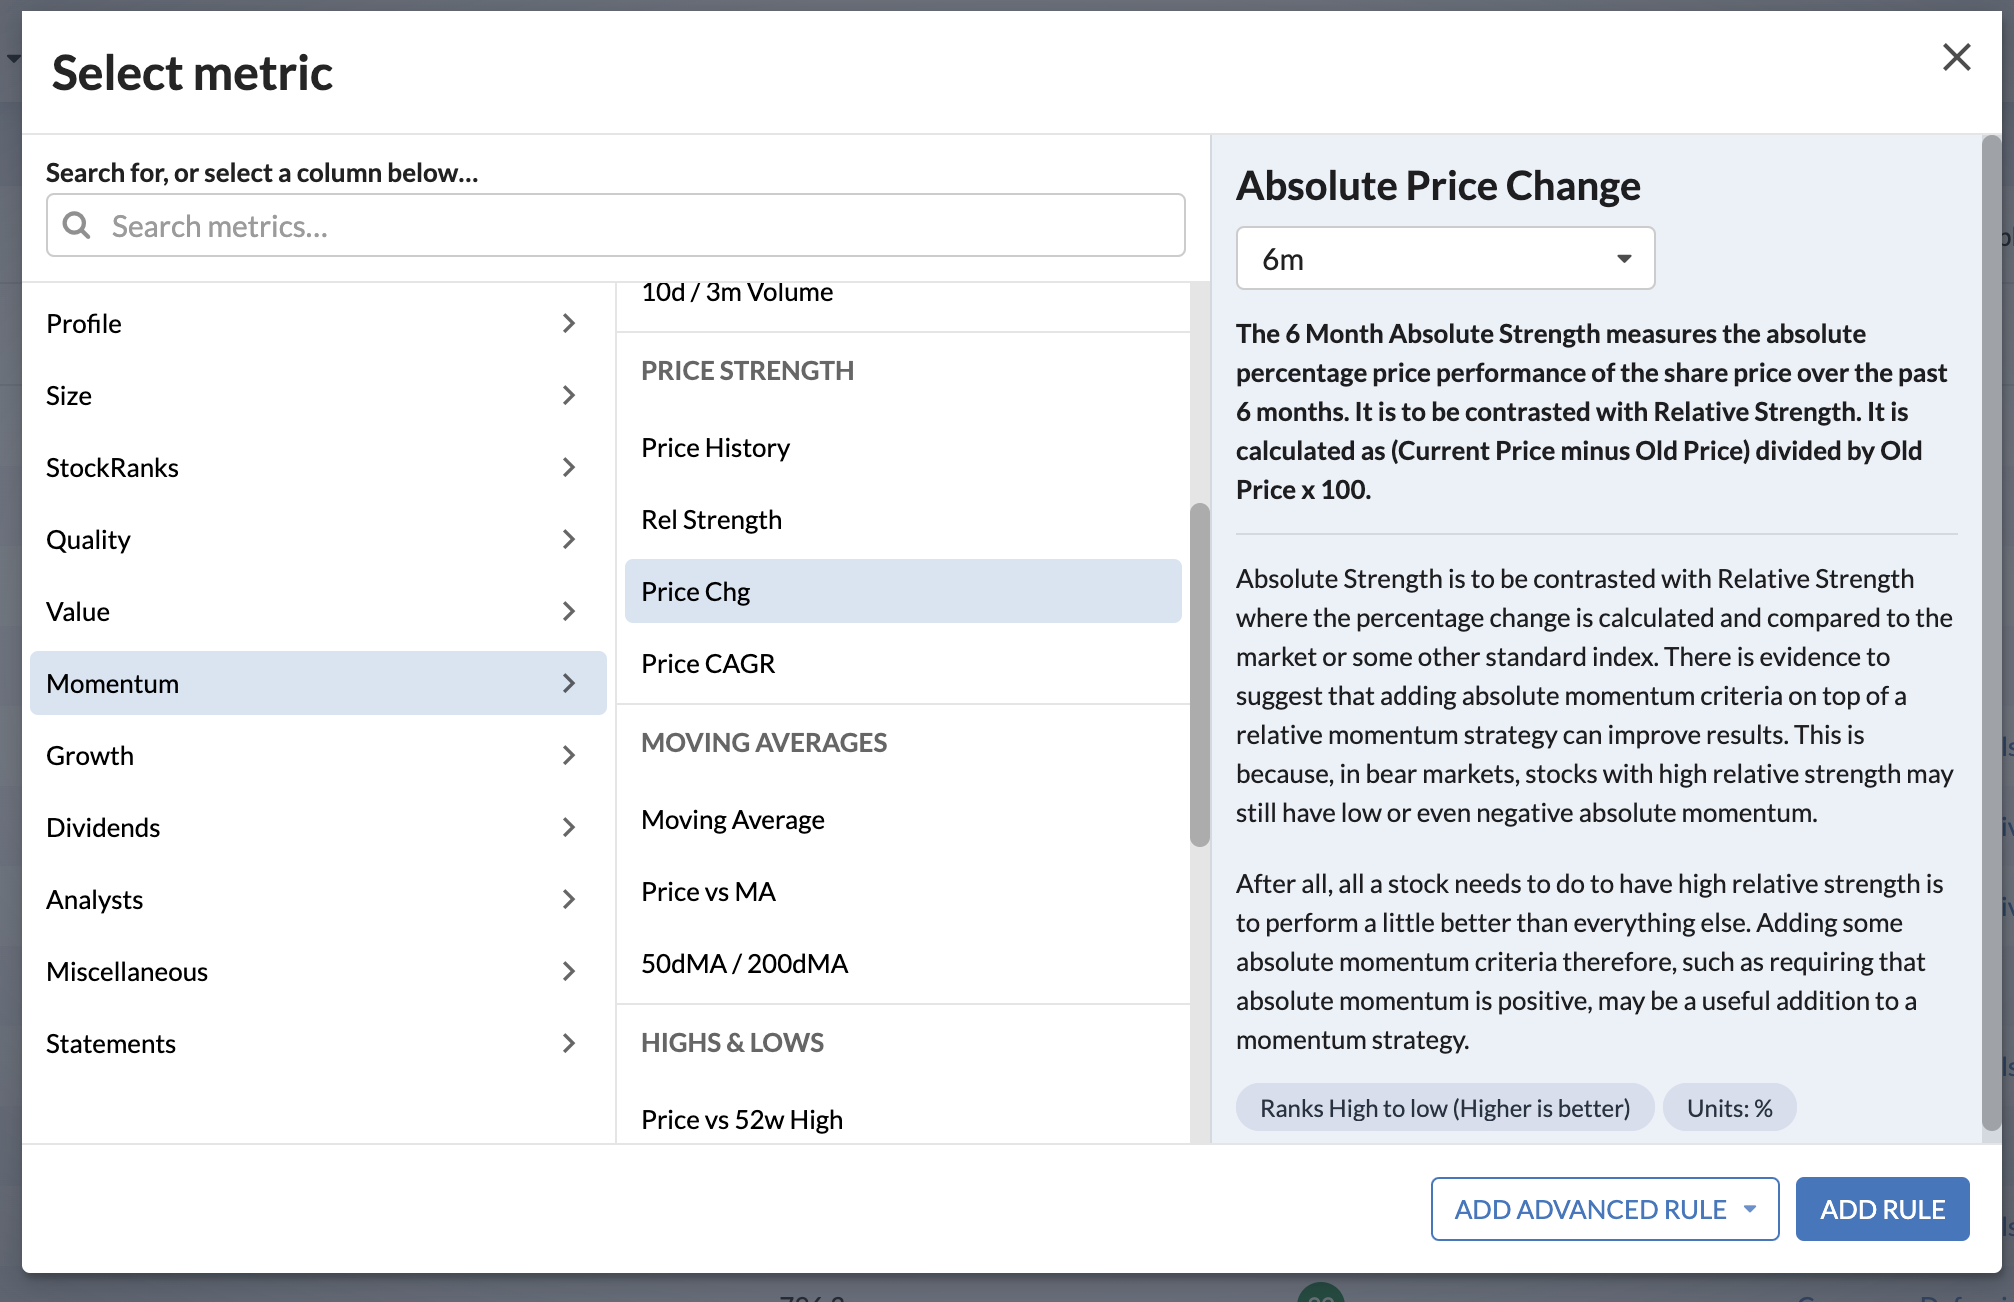
Task: Choose the Price vs MA metric
Action: pos(903,891)
